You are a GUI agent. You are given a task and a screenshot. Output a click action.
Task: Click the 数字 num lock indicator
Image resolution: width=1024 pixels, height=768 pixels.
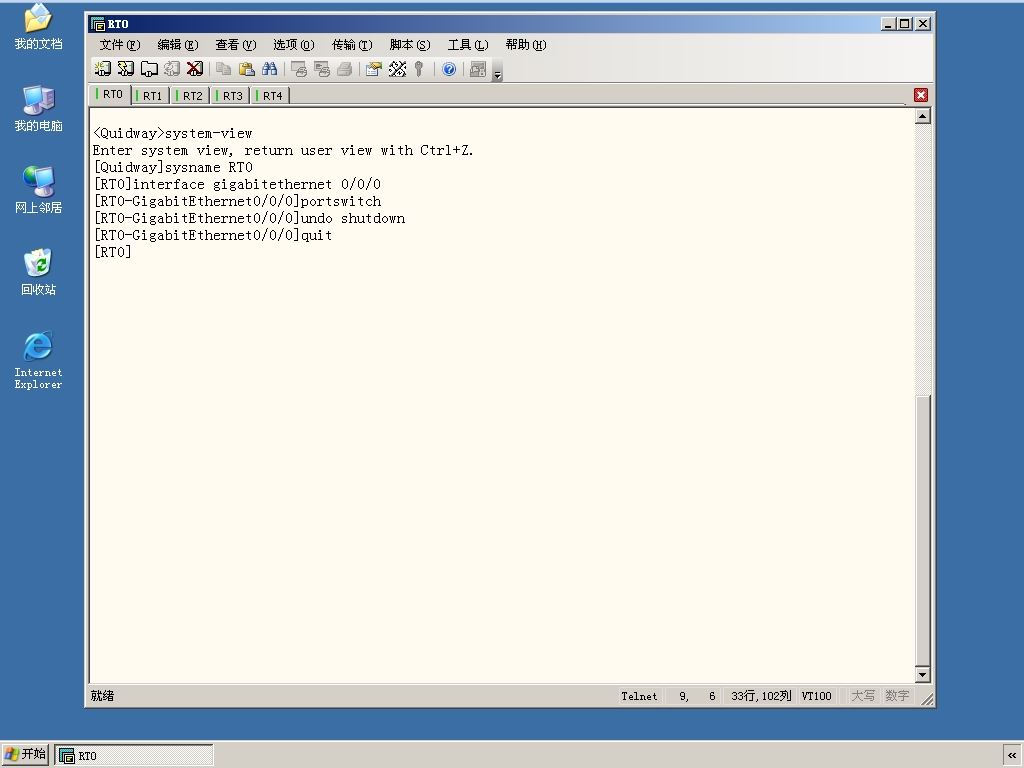pyautogui.click(x=897, y=696)
